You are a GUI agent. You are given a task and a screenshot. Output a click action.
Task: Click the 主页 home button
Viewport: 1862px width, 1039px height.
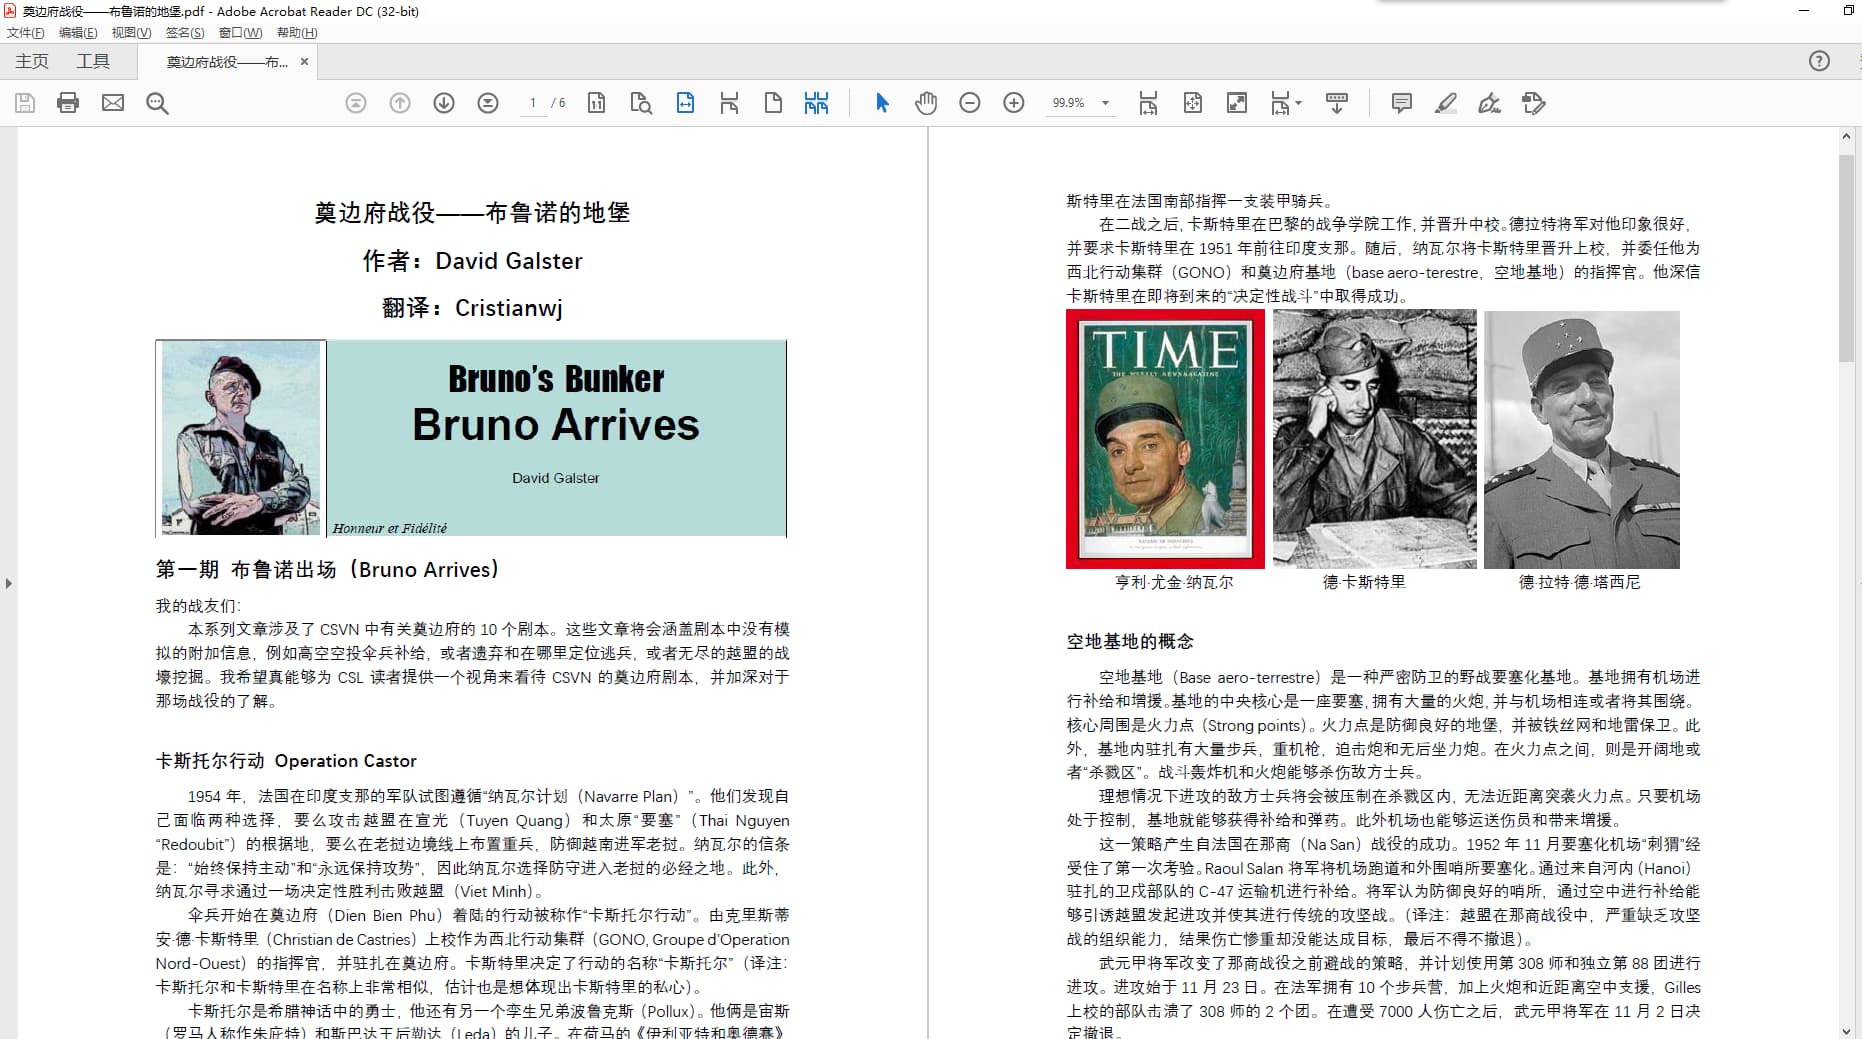(32, 61)
